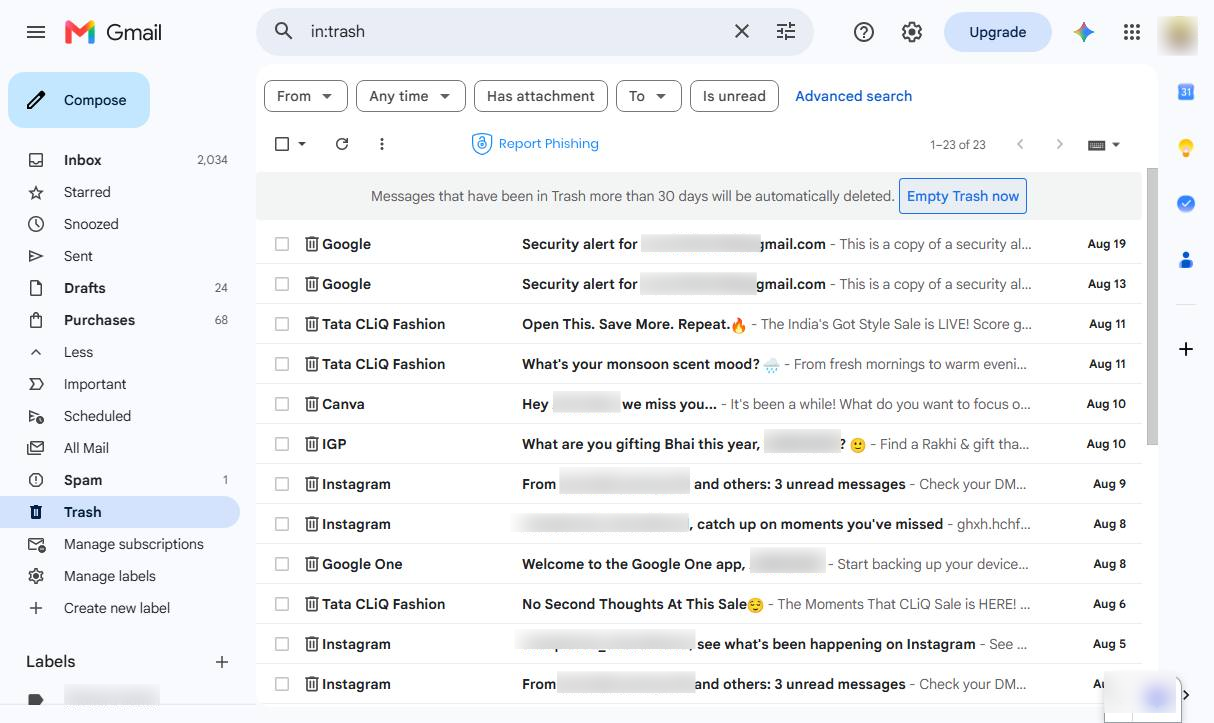Screen dimensions: 1214x723
Task: Refresh the trash message list
Action: [342, 144]
